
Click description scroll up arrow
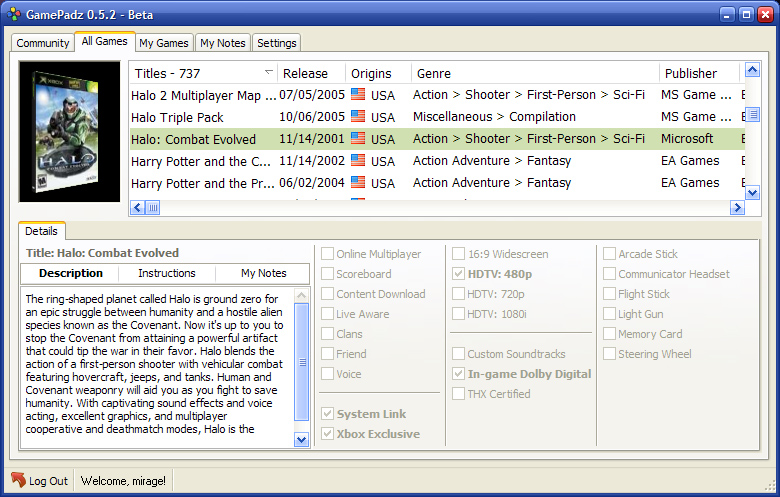click(x=301, y=296)
